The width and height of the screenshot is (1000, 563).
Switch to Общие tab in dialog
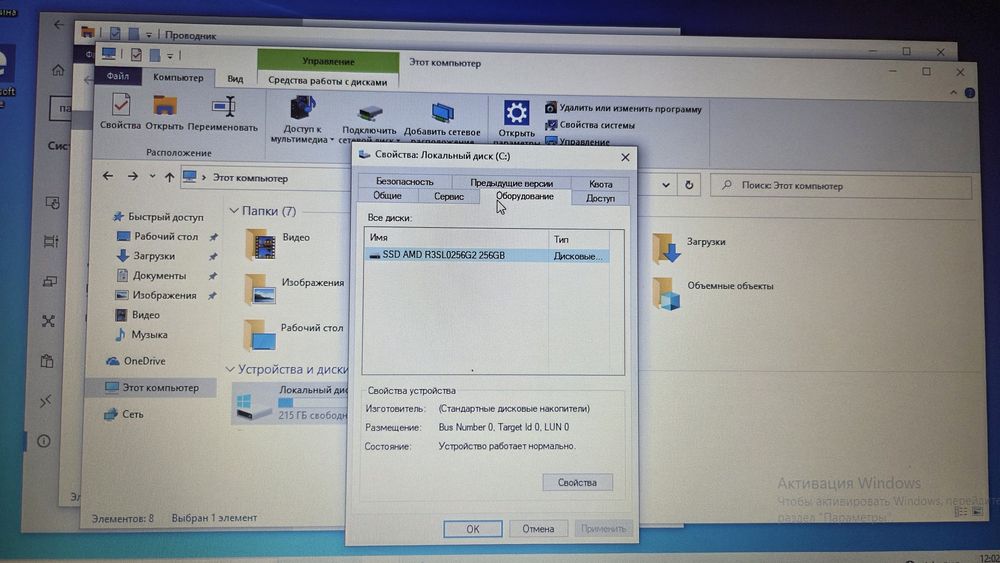click(387, 196)
